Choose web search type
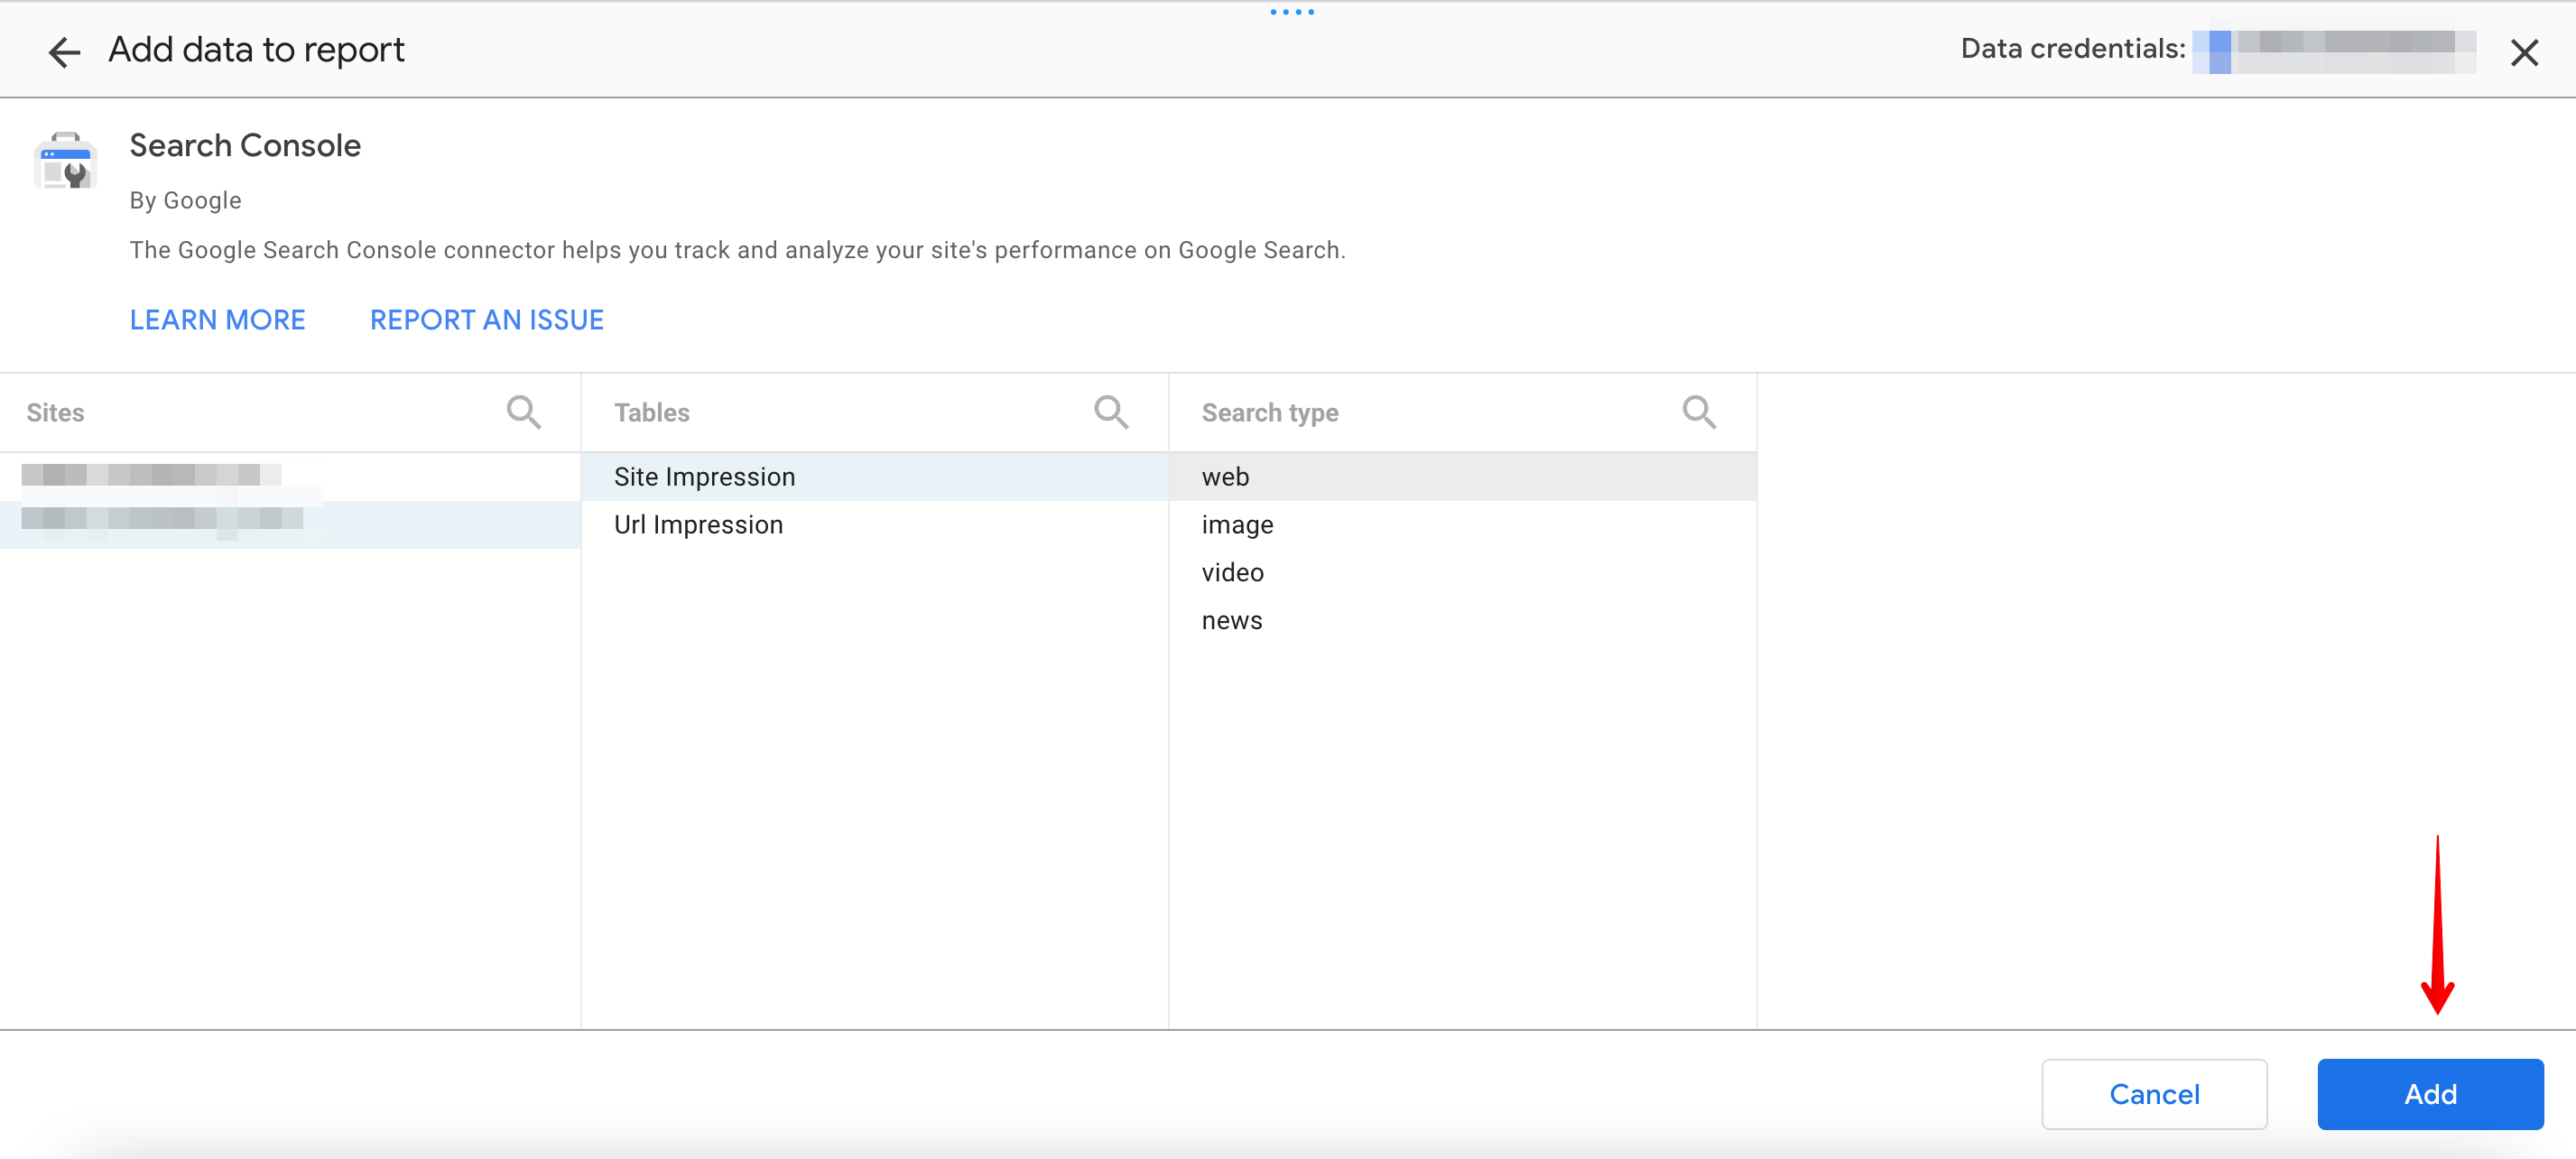 (1462, 476)
